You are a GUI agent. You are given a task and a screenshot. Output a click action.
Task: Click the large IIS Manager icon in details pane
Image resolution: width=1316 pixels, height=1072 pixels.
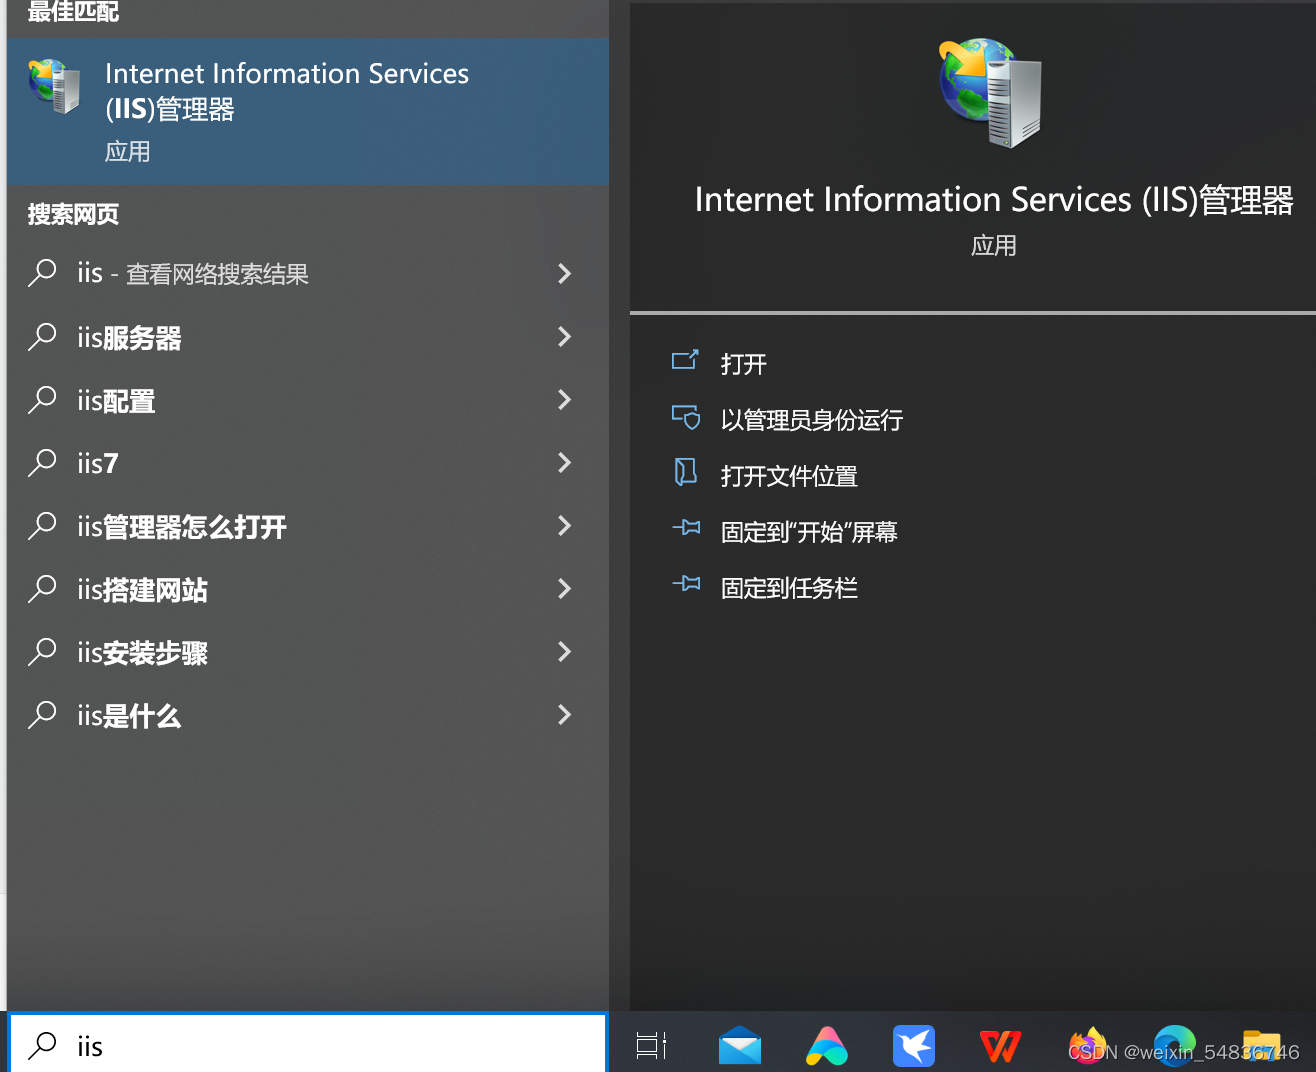pos(991,93)
